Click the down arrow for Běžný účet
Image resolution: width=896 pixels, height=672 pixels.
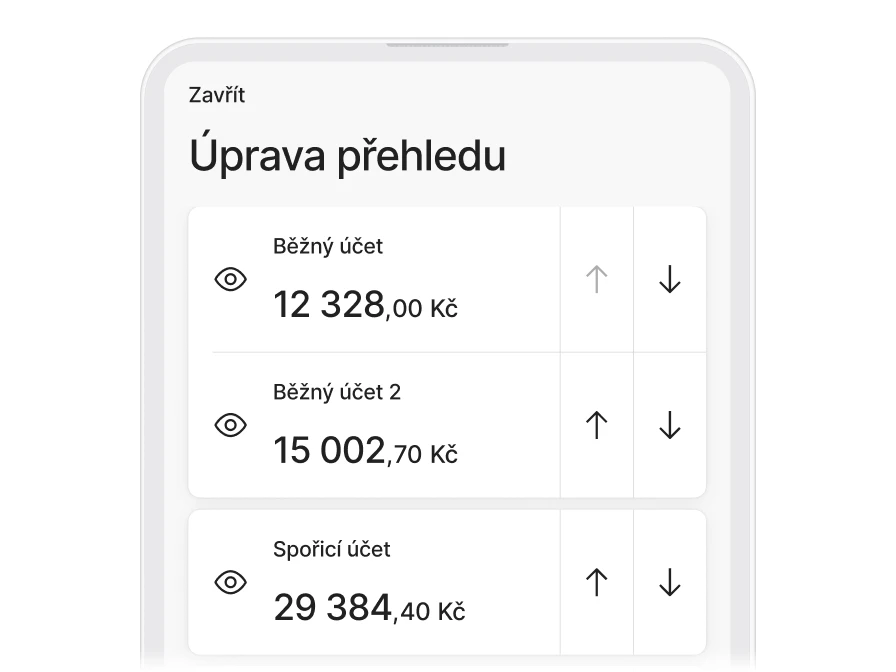point(669,279)
